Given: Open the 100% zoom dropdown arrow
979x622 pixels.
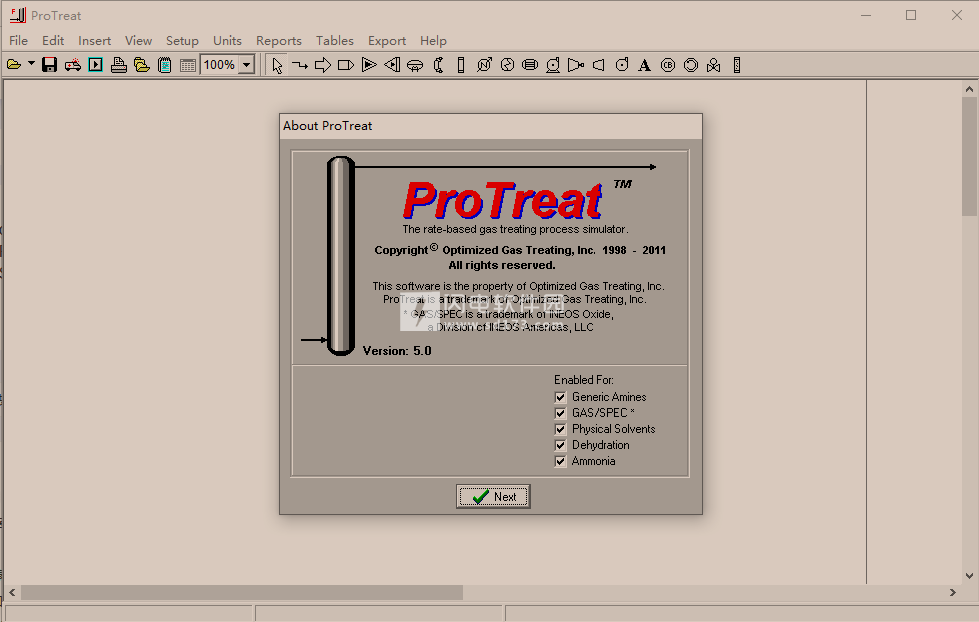Looking at the screenshot, I should (x=247, y=65).
